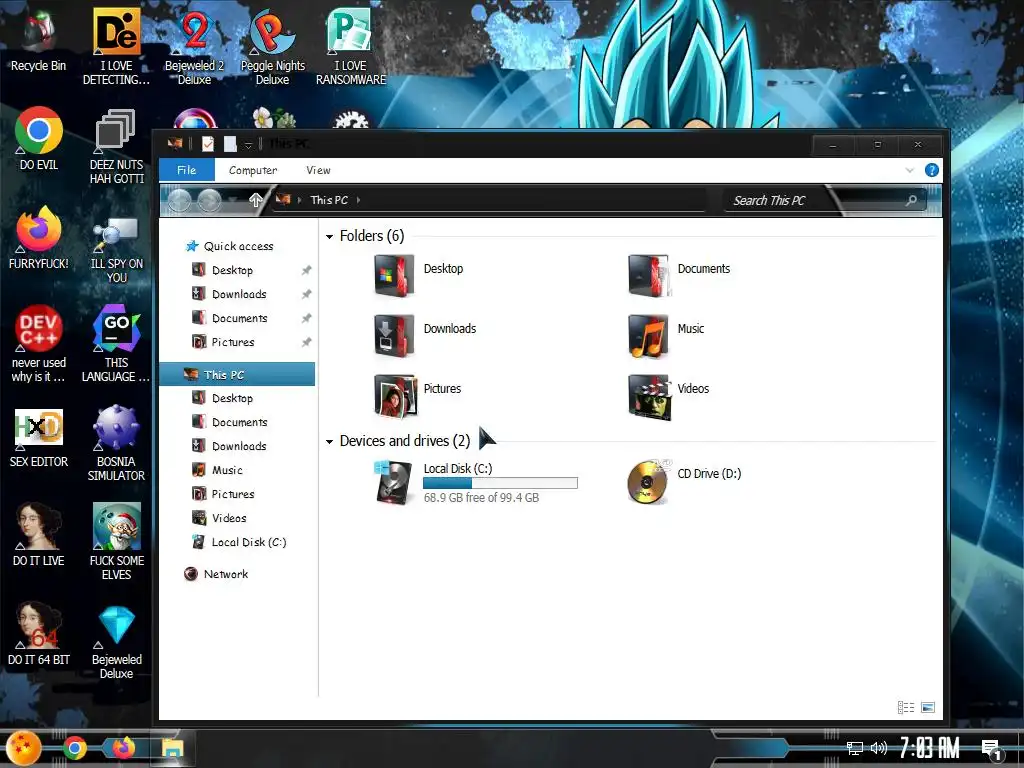
Task: Open the chevron after This PC in address bar
Action: coord(359,200)
